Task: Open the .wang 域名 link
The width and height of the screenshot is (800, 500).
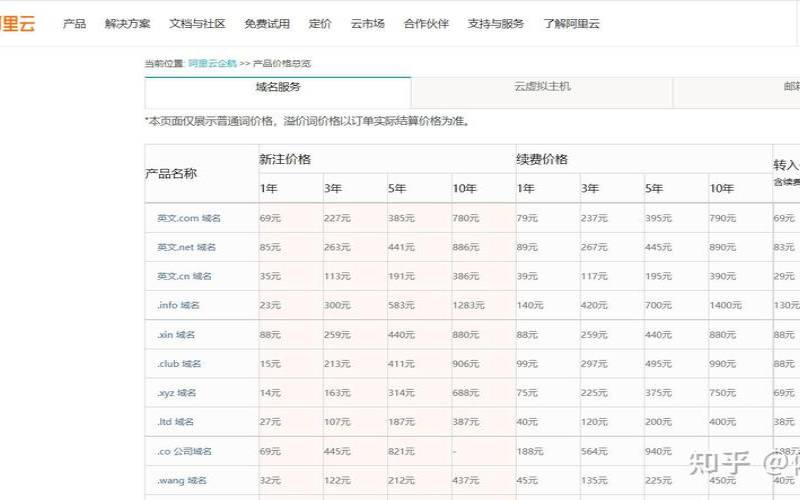Action: pyautogui.click(x=182, y=480)
